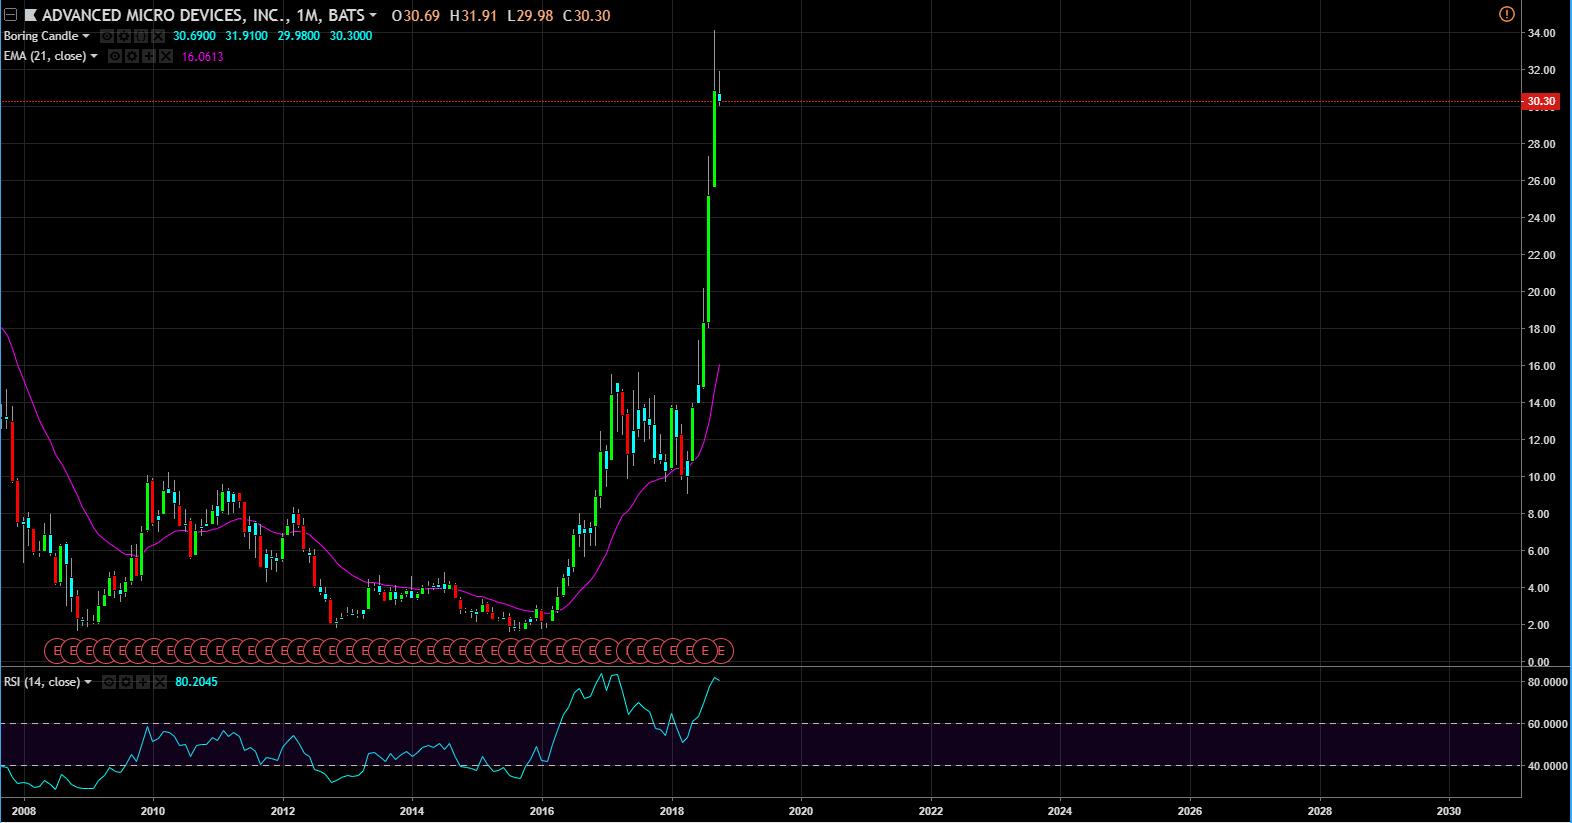1572x823 pixels.
Task: Click the 2020 label on time axis
Action: coord(801,811)
